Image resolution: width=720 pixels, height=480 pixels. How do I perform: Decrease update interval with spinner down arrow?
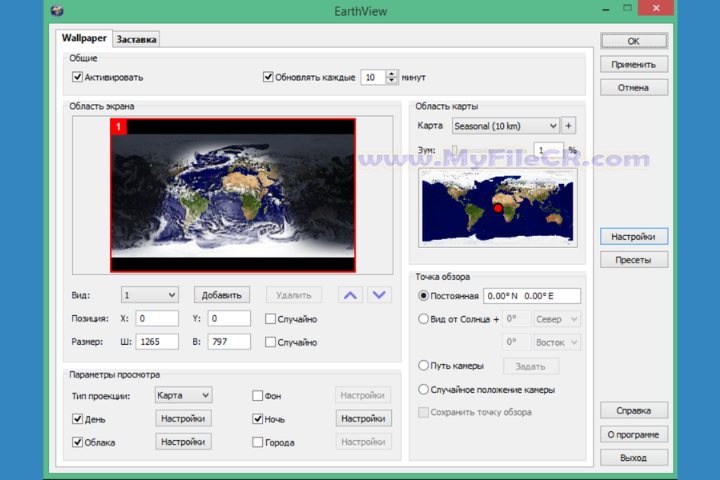click(392, 81)
